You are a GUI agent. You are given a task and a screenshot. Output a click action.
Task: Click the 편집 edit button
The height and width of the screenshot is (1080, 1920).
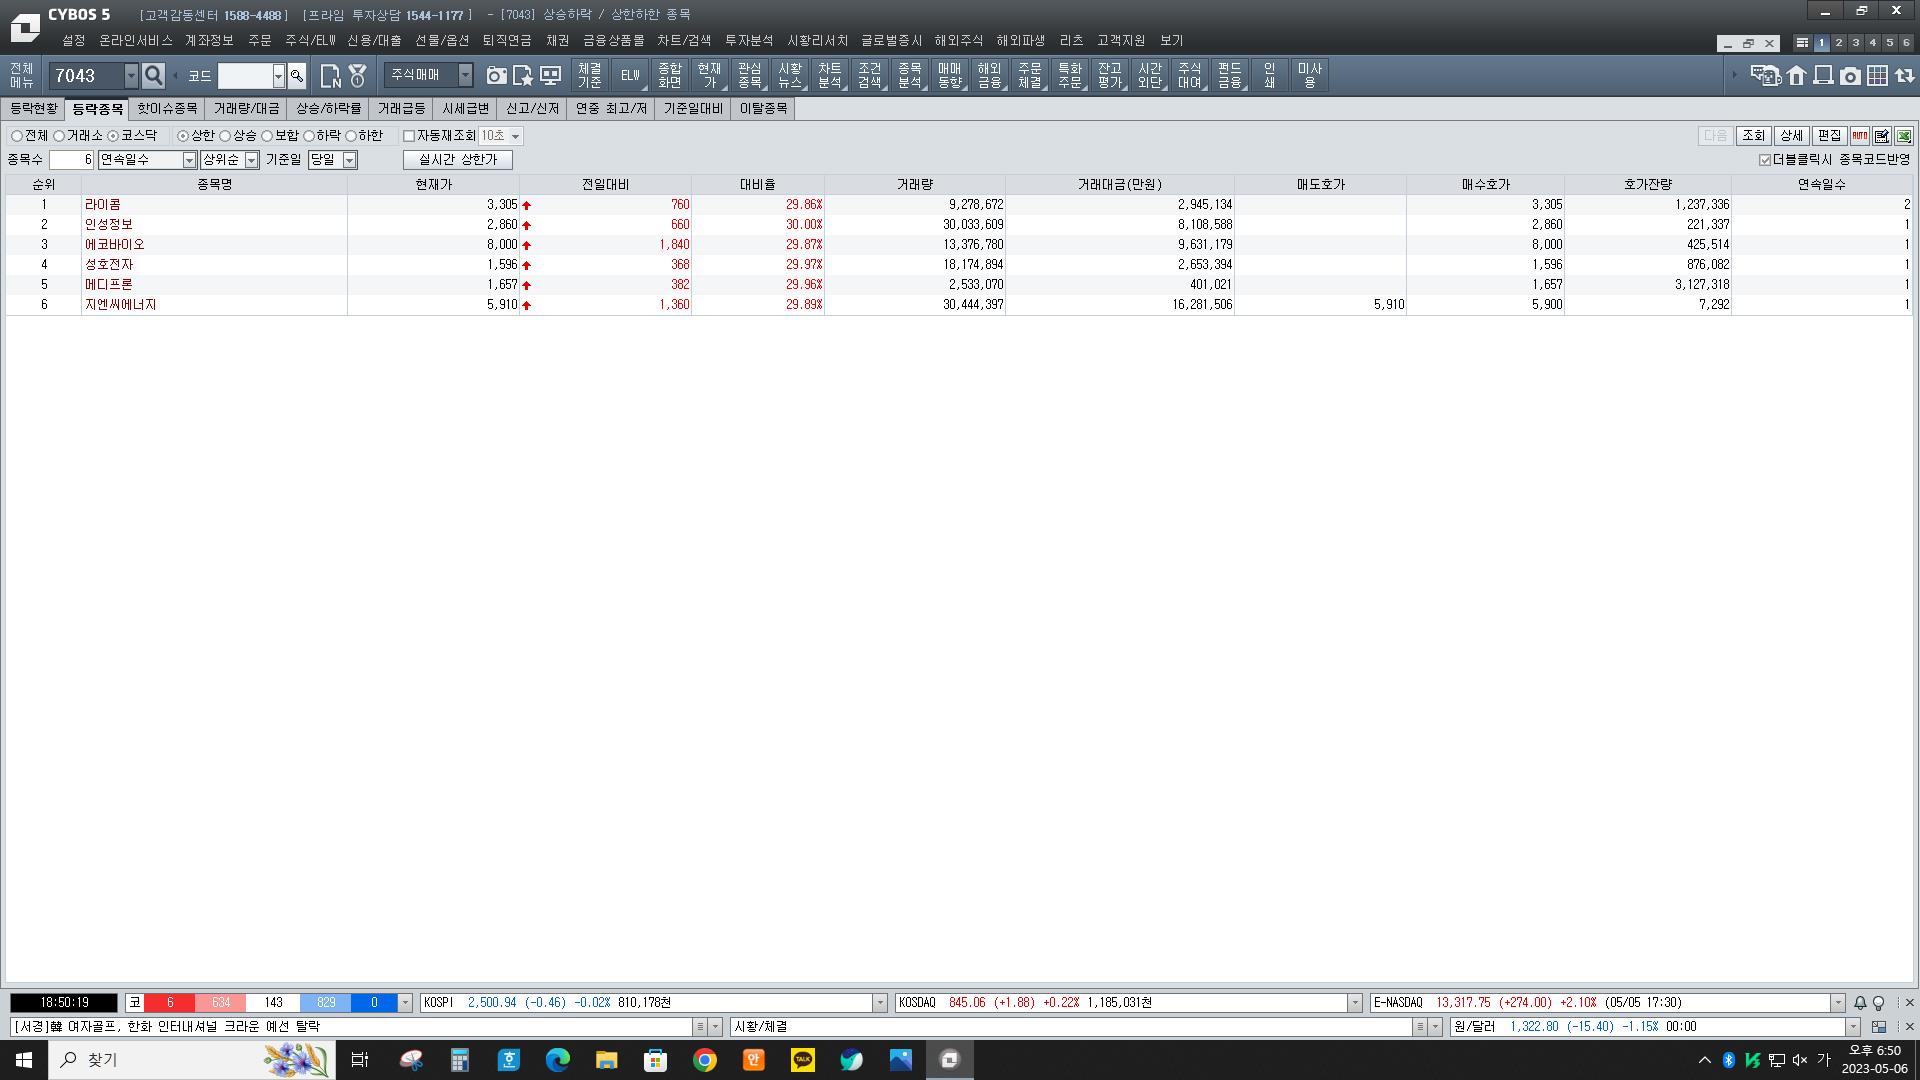pos(1829,136)
